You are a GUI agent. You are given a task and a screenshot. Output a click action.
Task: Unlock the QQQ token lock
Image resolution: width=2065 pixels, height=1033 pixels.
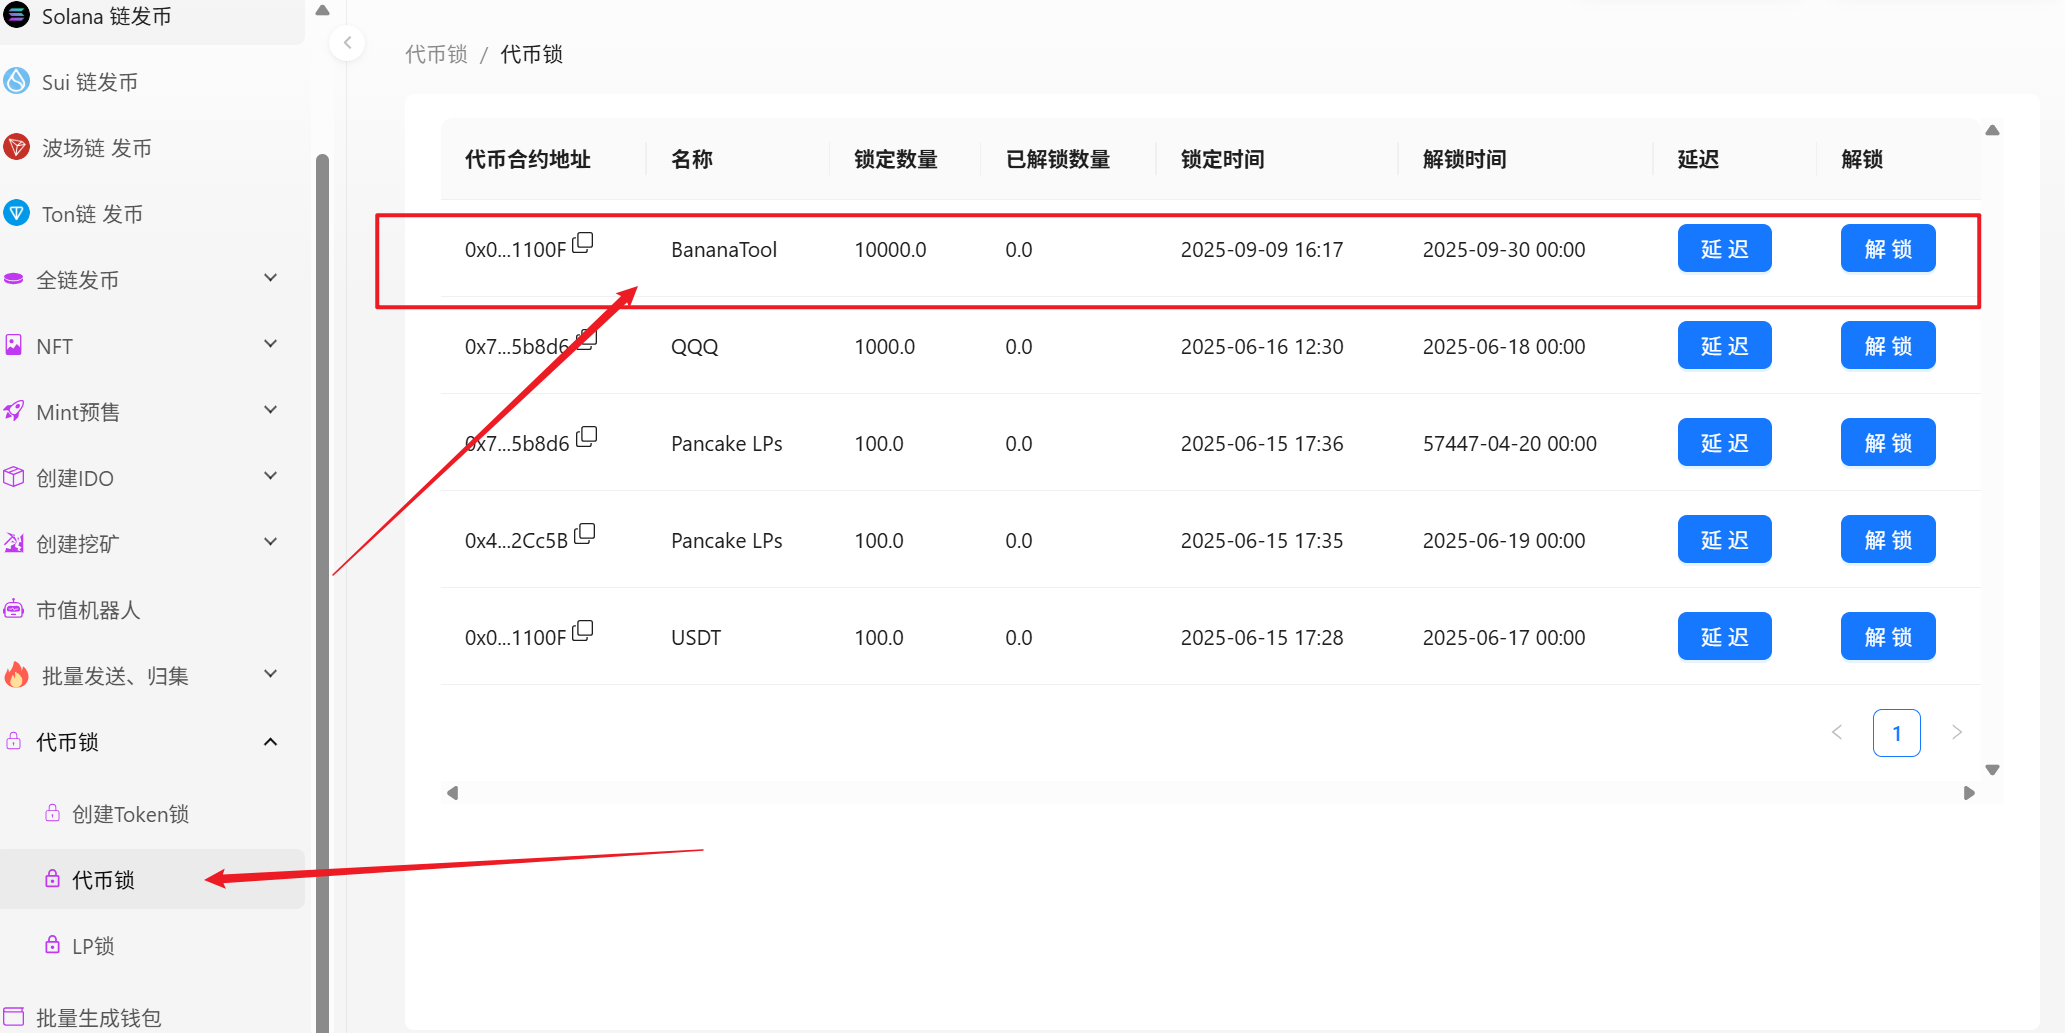coord(1887,346)
